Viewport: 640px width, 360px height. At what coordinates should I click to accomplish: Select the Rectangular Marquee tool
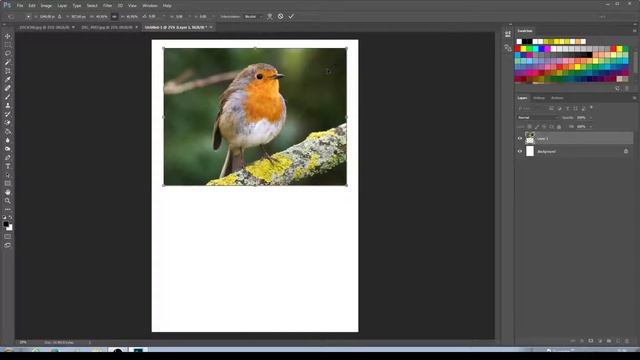pos(8,44)
